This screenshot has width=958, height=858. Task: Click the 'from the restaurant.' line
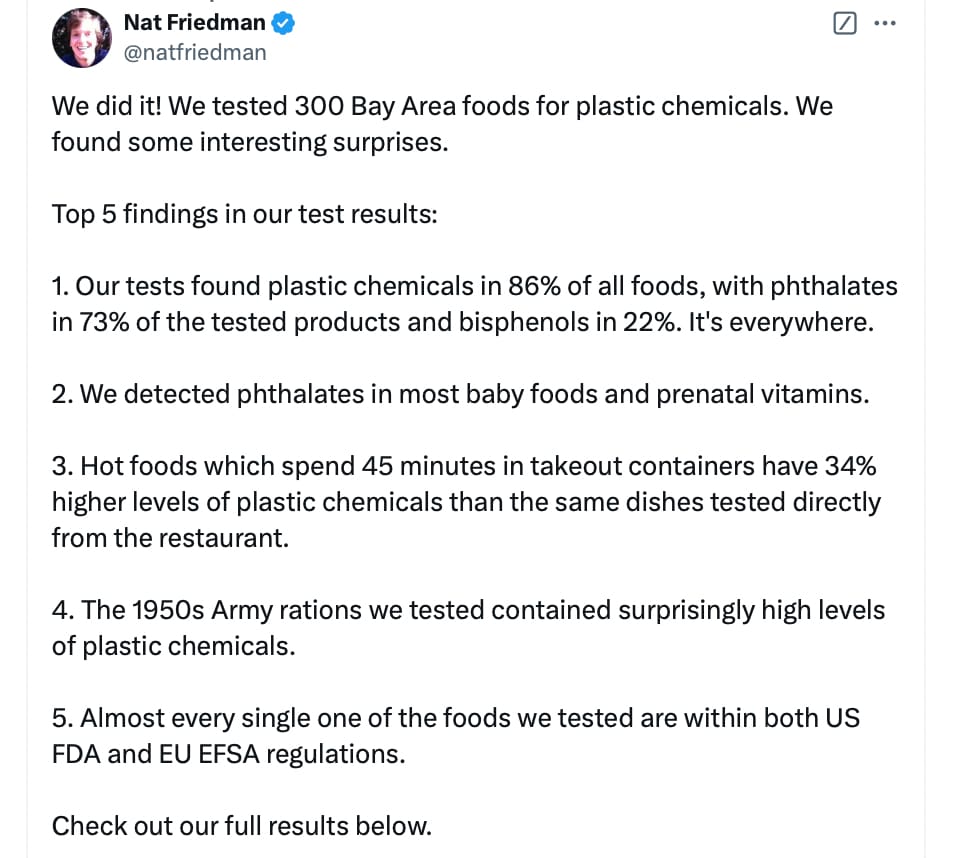pyautogui.click(x=170, y=538)
